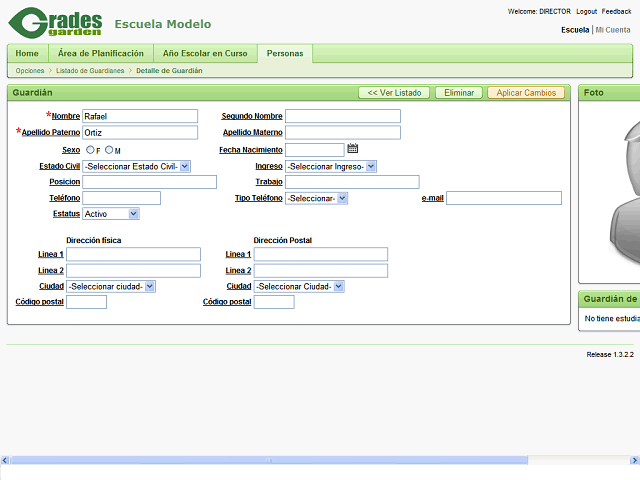Choose a city in the physical address dropdown
The image size is (640, 480).
tap(111, 286)
